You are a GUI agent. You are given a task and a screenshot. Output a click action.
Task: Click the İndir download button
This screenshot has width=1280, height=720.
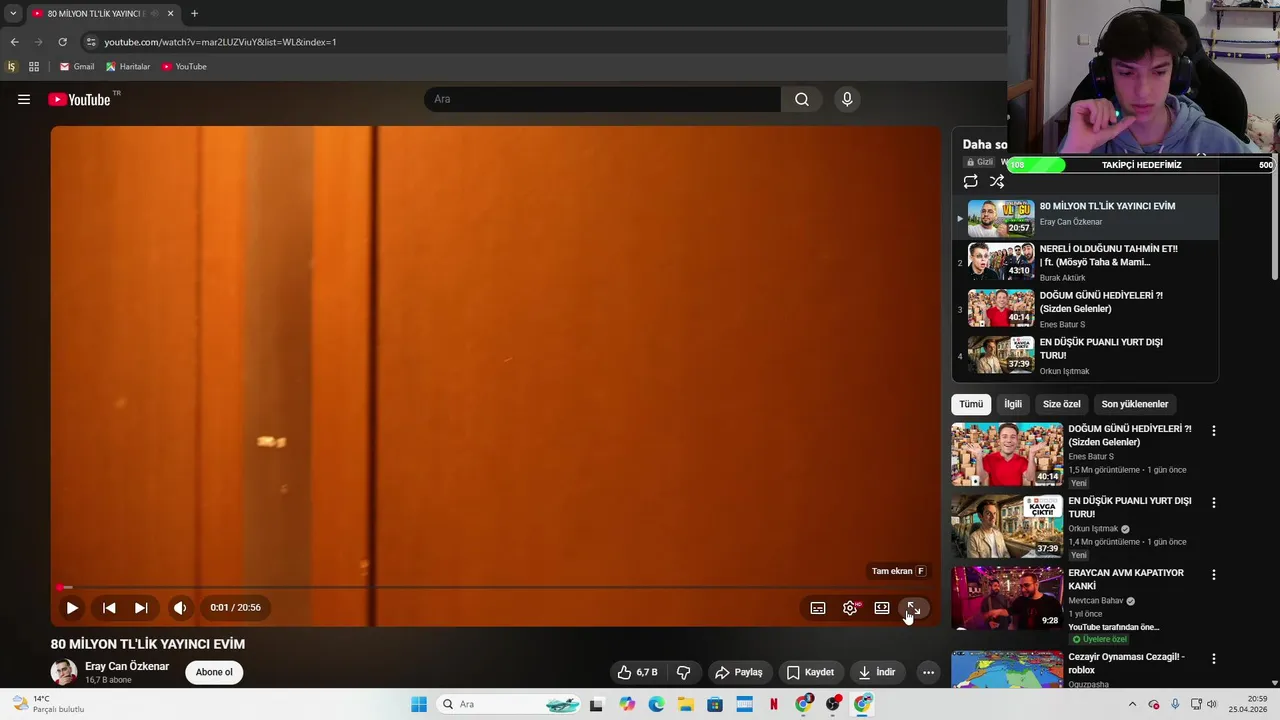[877, 672]
